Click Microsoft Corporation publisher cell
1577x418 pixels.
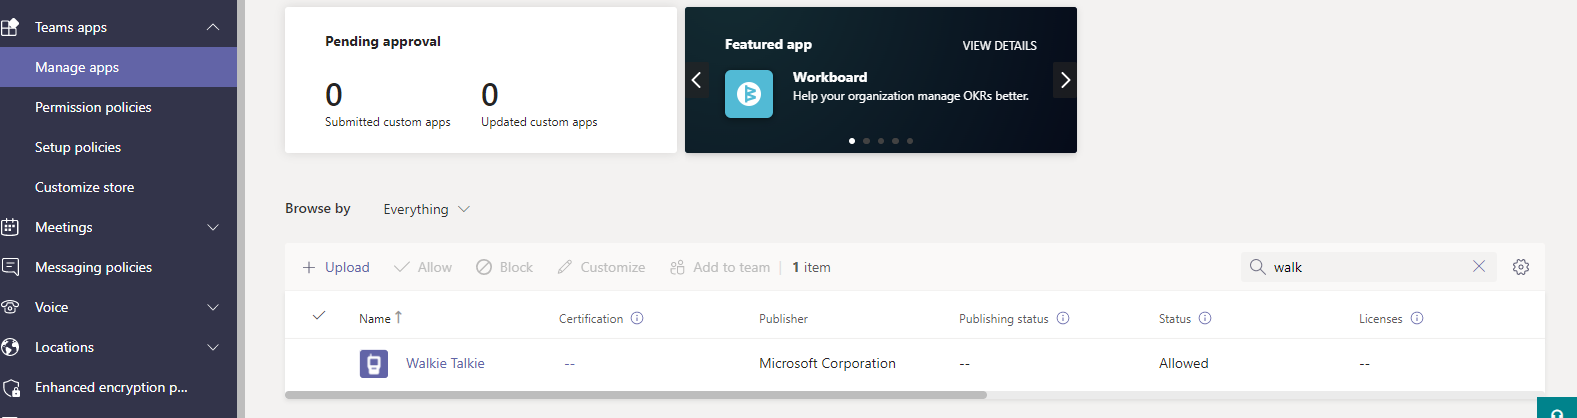coord(827,363)
